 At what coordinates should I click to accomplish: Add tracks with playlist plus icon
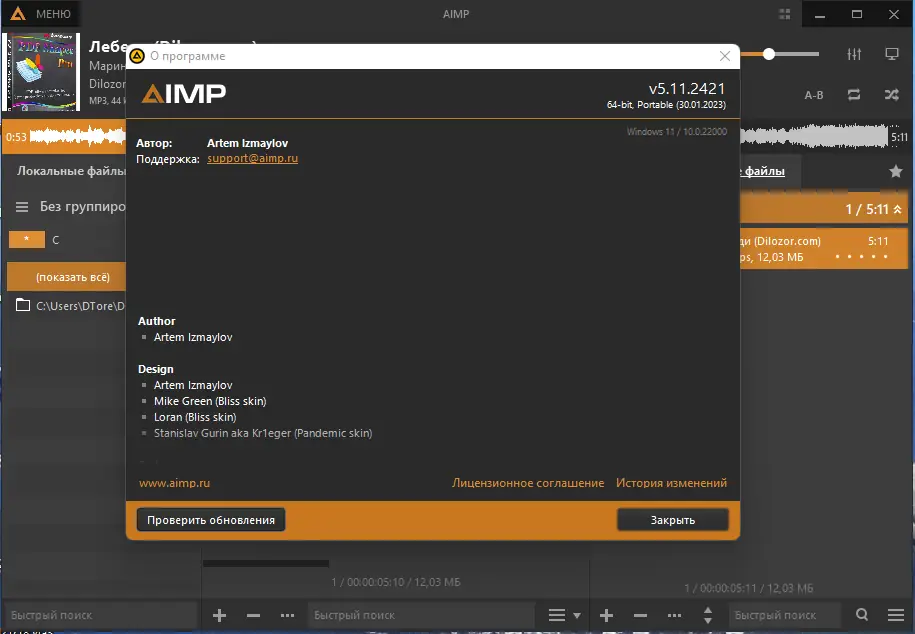606,615
